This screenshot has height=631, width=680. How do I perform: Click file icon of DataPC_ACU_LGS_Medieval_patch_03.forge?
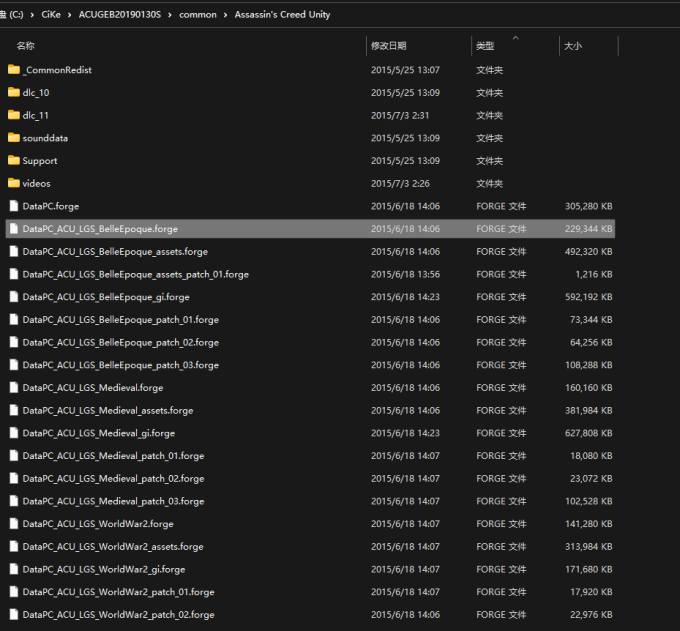pos(14,501)
